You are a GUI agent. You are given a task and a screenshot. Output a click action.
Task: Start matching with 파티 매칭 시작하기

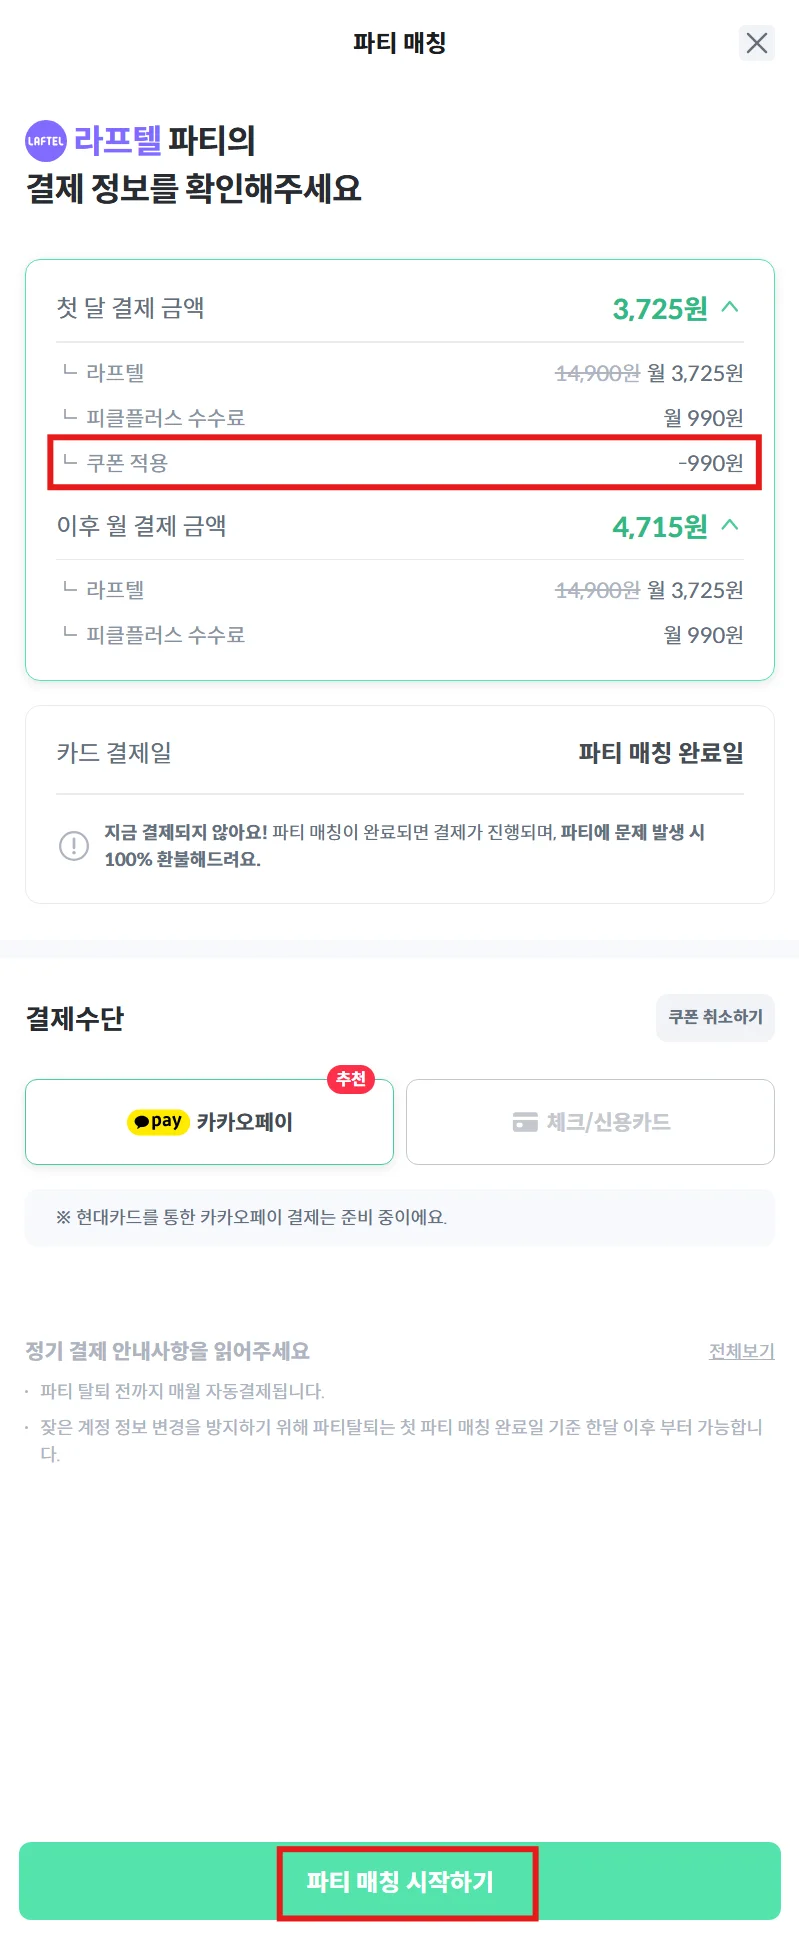click(x=400, y=1882)
